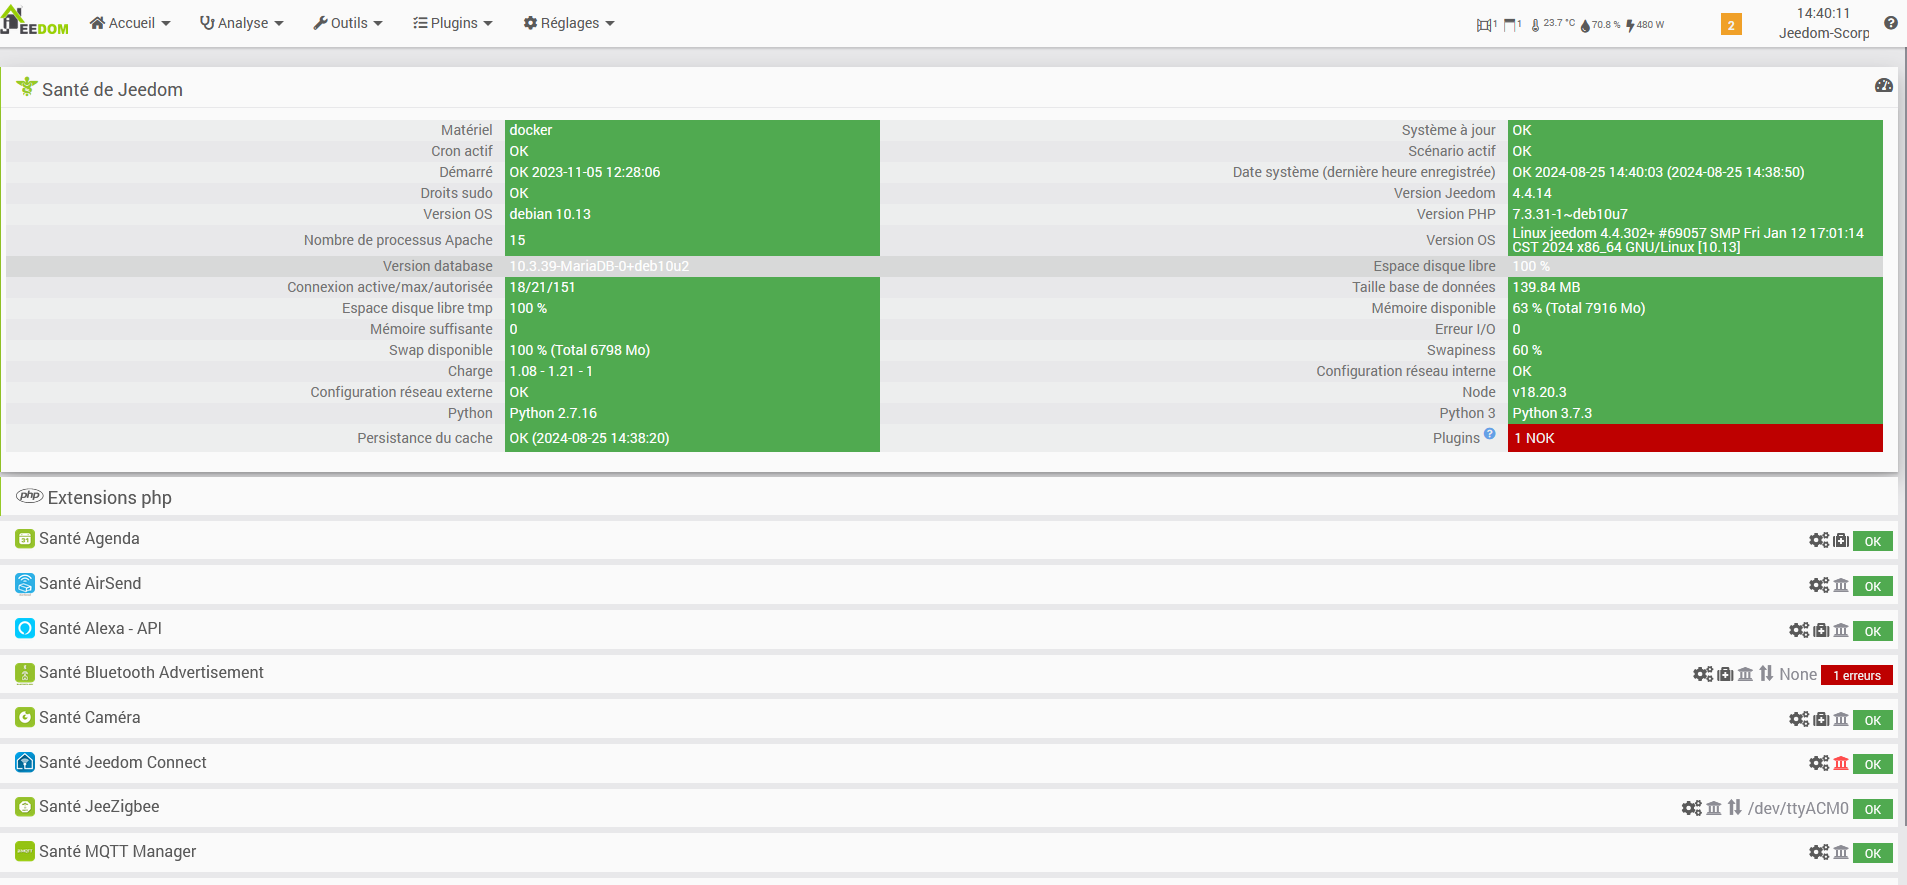This screenshot has width=1907, height=885.
Task: Click the red 1 erreurs badge
Action: point(1857,675)
